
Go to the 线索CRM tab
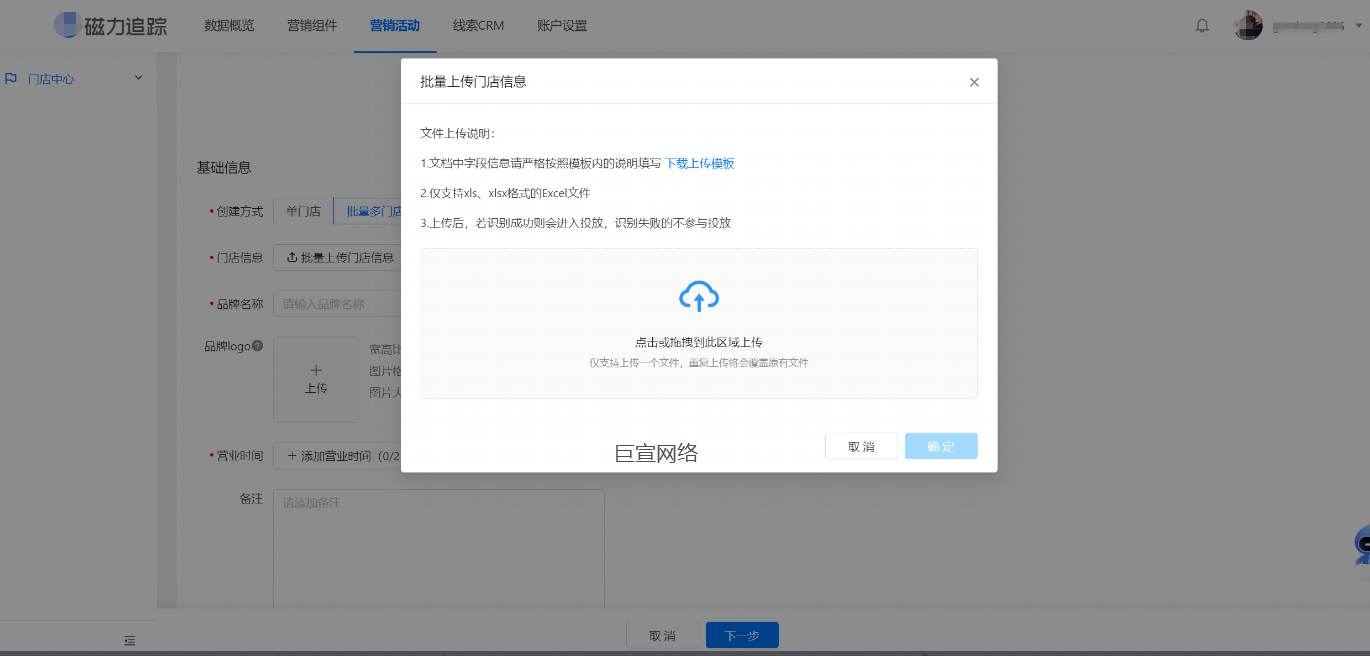click(x=478, y=26)
